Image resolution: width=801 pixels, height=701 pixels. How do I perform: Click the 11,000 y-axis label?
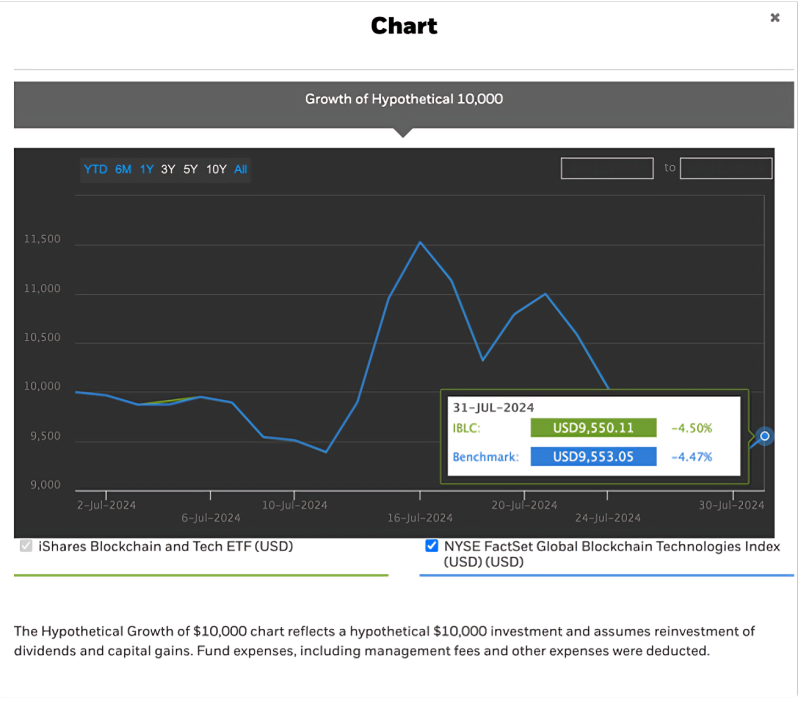pyautogui.click(x=42, y=289)
